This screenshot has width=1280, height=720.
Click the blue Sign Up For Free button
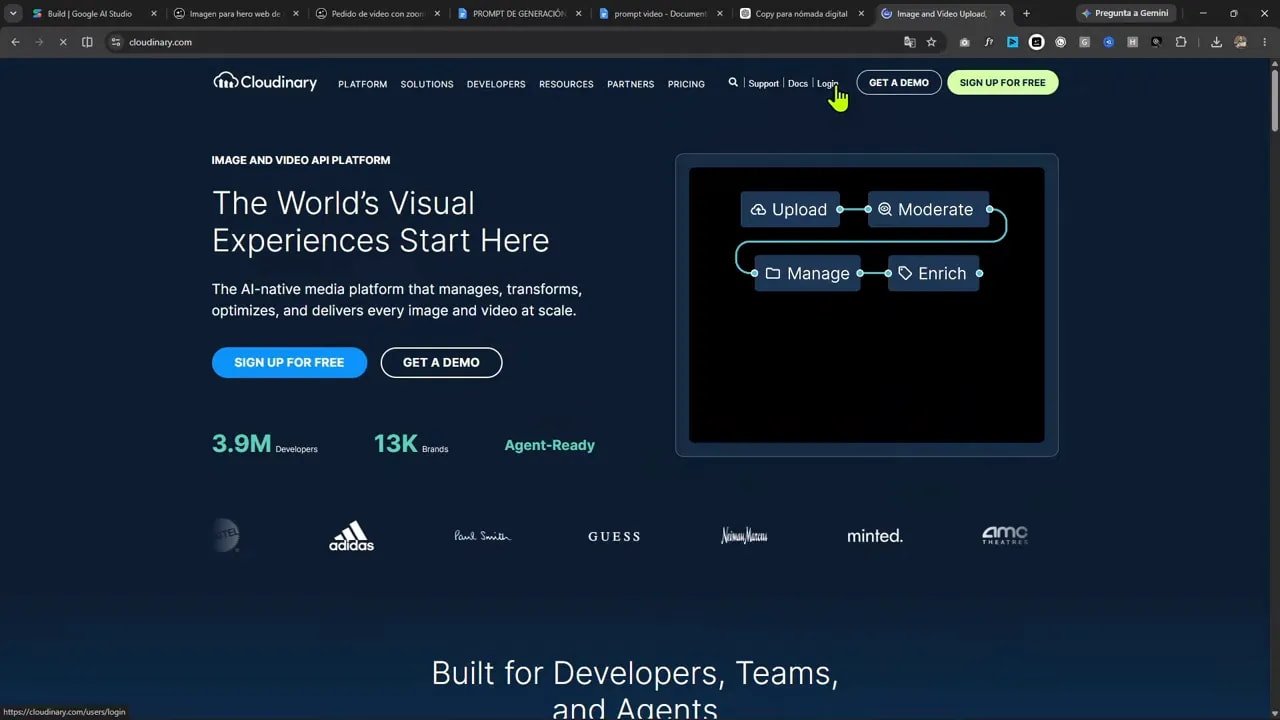click(289, 362)
